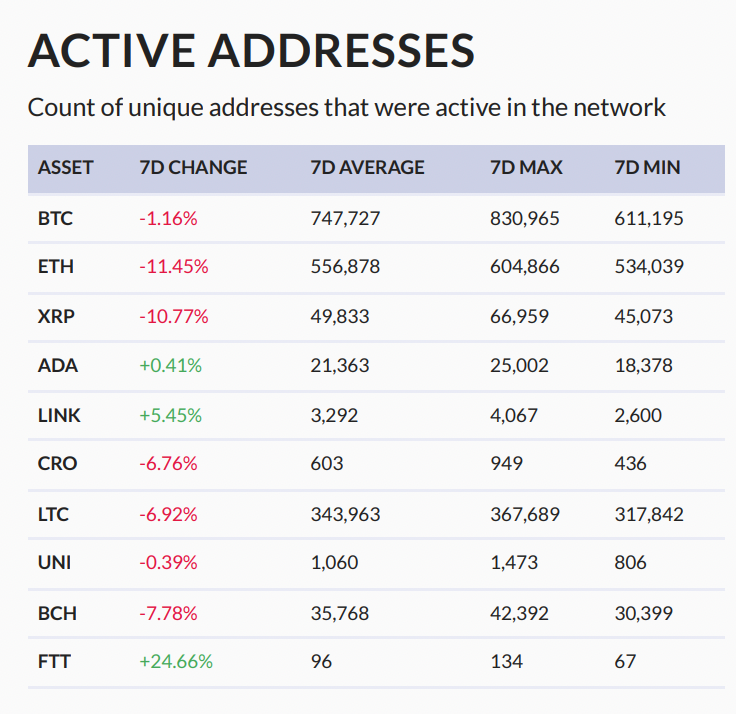Select the BTC asset row label

pyautogui.click(x=55, y=218)
